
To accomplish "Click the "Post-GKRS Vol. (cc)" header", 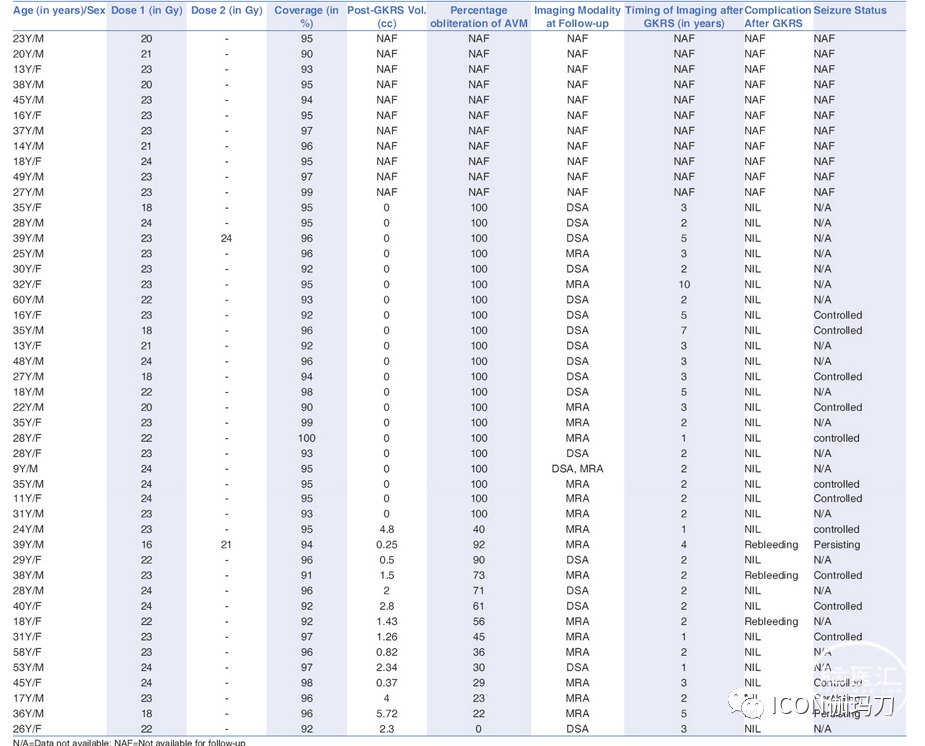I will [386, 17].
